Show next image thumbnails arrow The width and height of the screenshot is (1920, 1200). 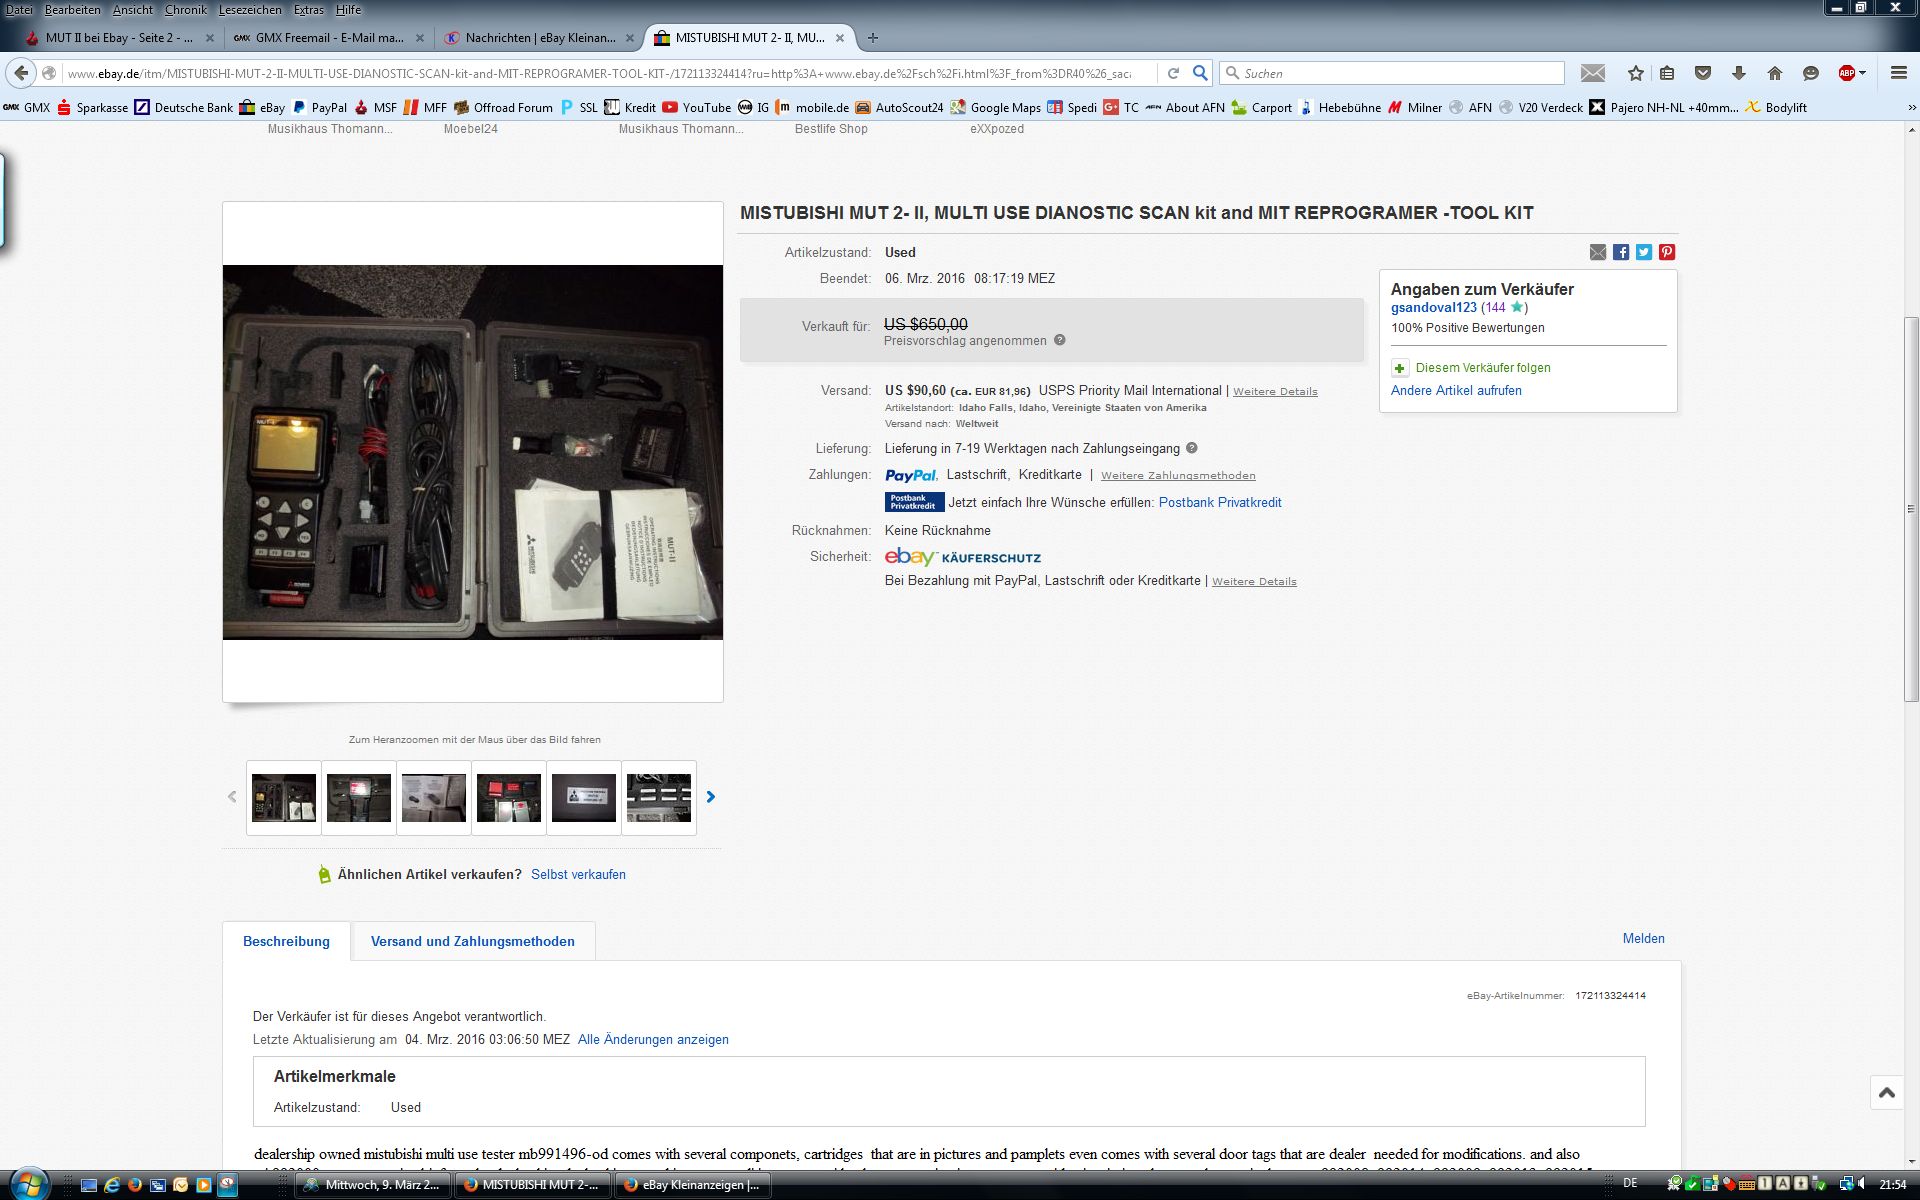(x=711, y=797)
